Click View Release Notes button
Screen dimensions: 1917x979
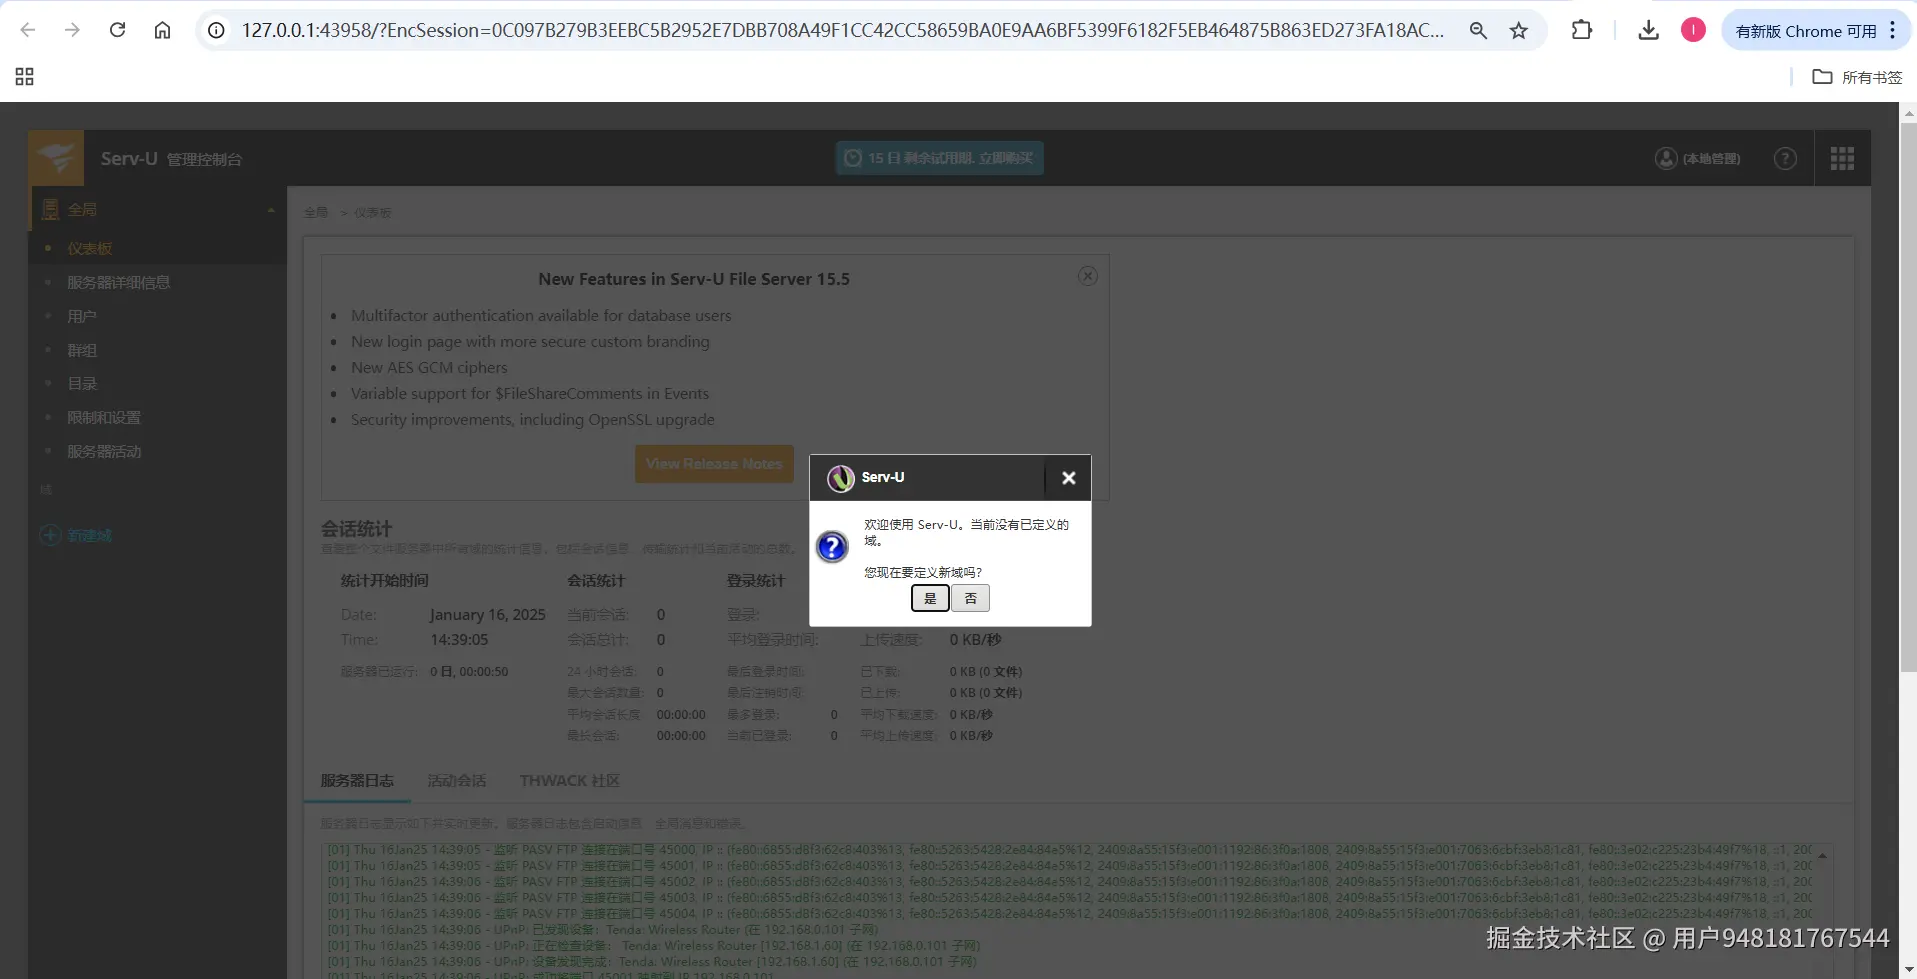click(x=714, y=464)
